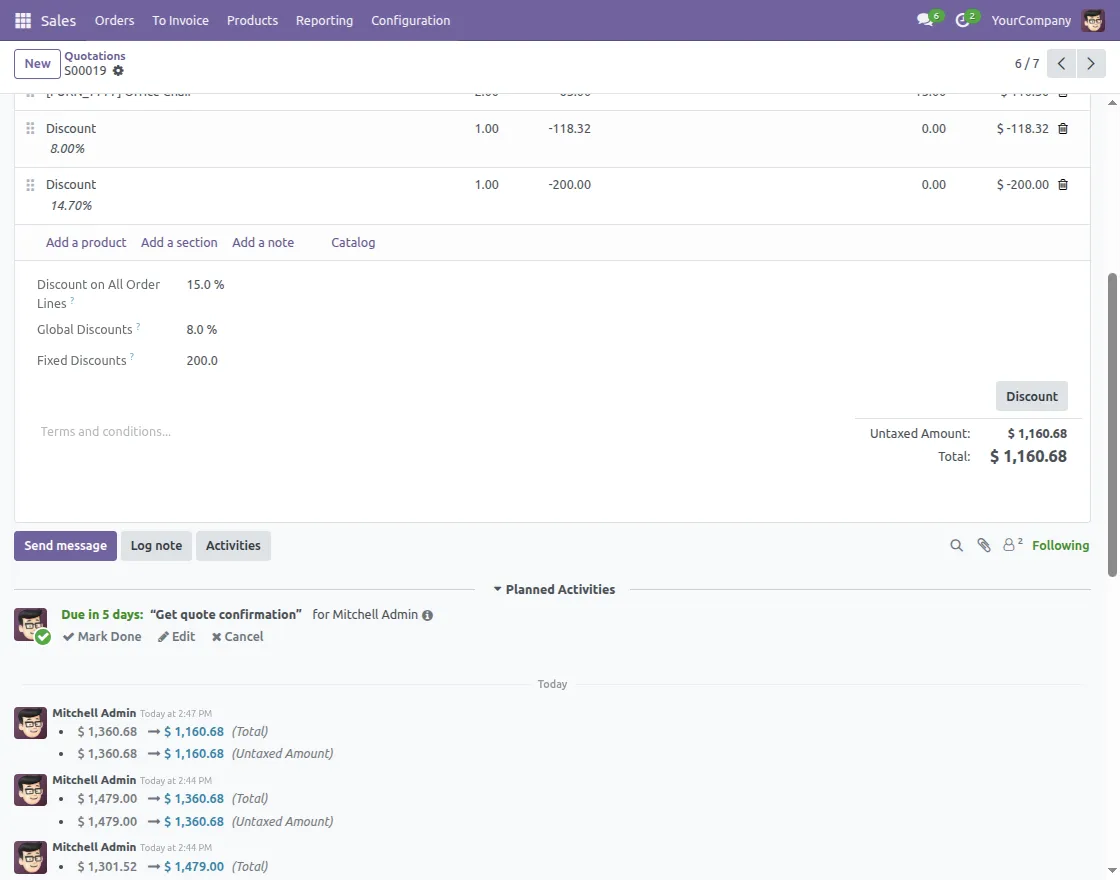This screenshot has height=880, width=1120.
Task: Click the gear icon next to S00019
Action: (118, 71)
